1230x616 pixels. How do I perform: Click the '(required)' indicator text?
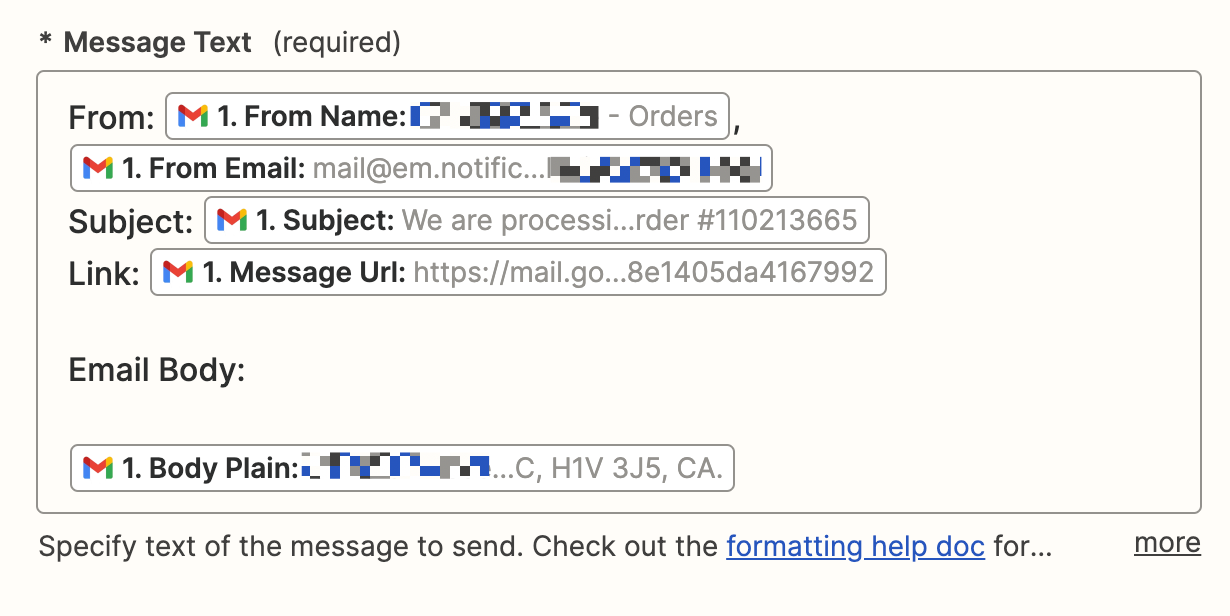[337, 42]
